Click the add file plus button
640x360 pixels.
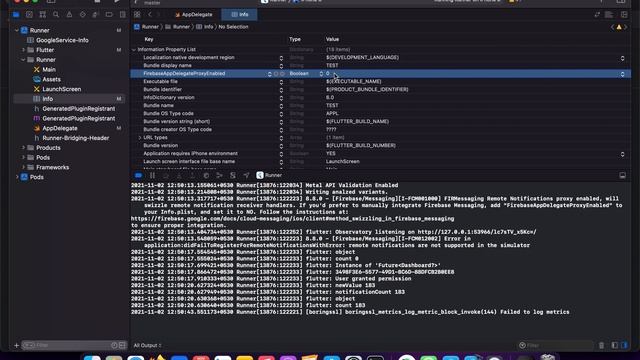pos(16,345)
